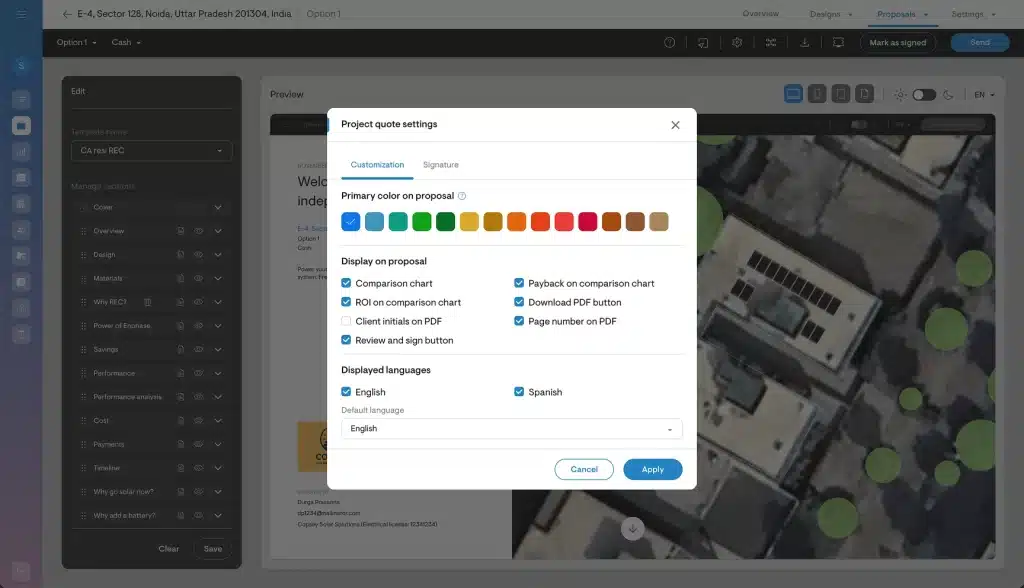Select the red primary color swatch

point(564,222)
